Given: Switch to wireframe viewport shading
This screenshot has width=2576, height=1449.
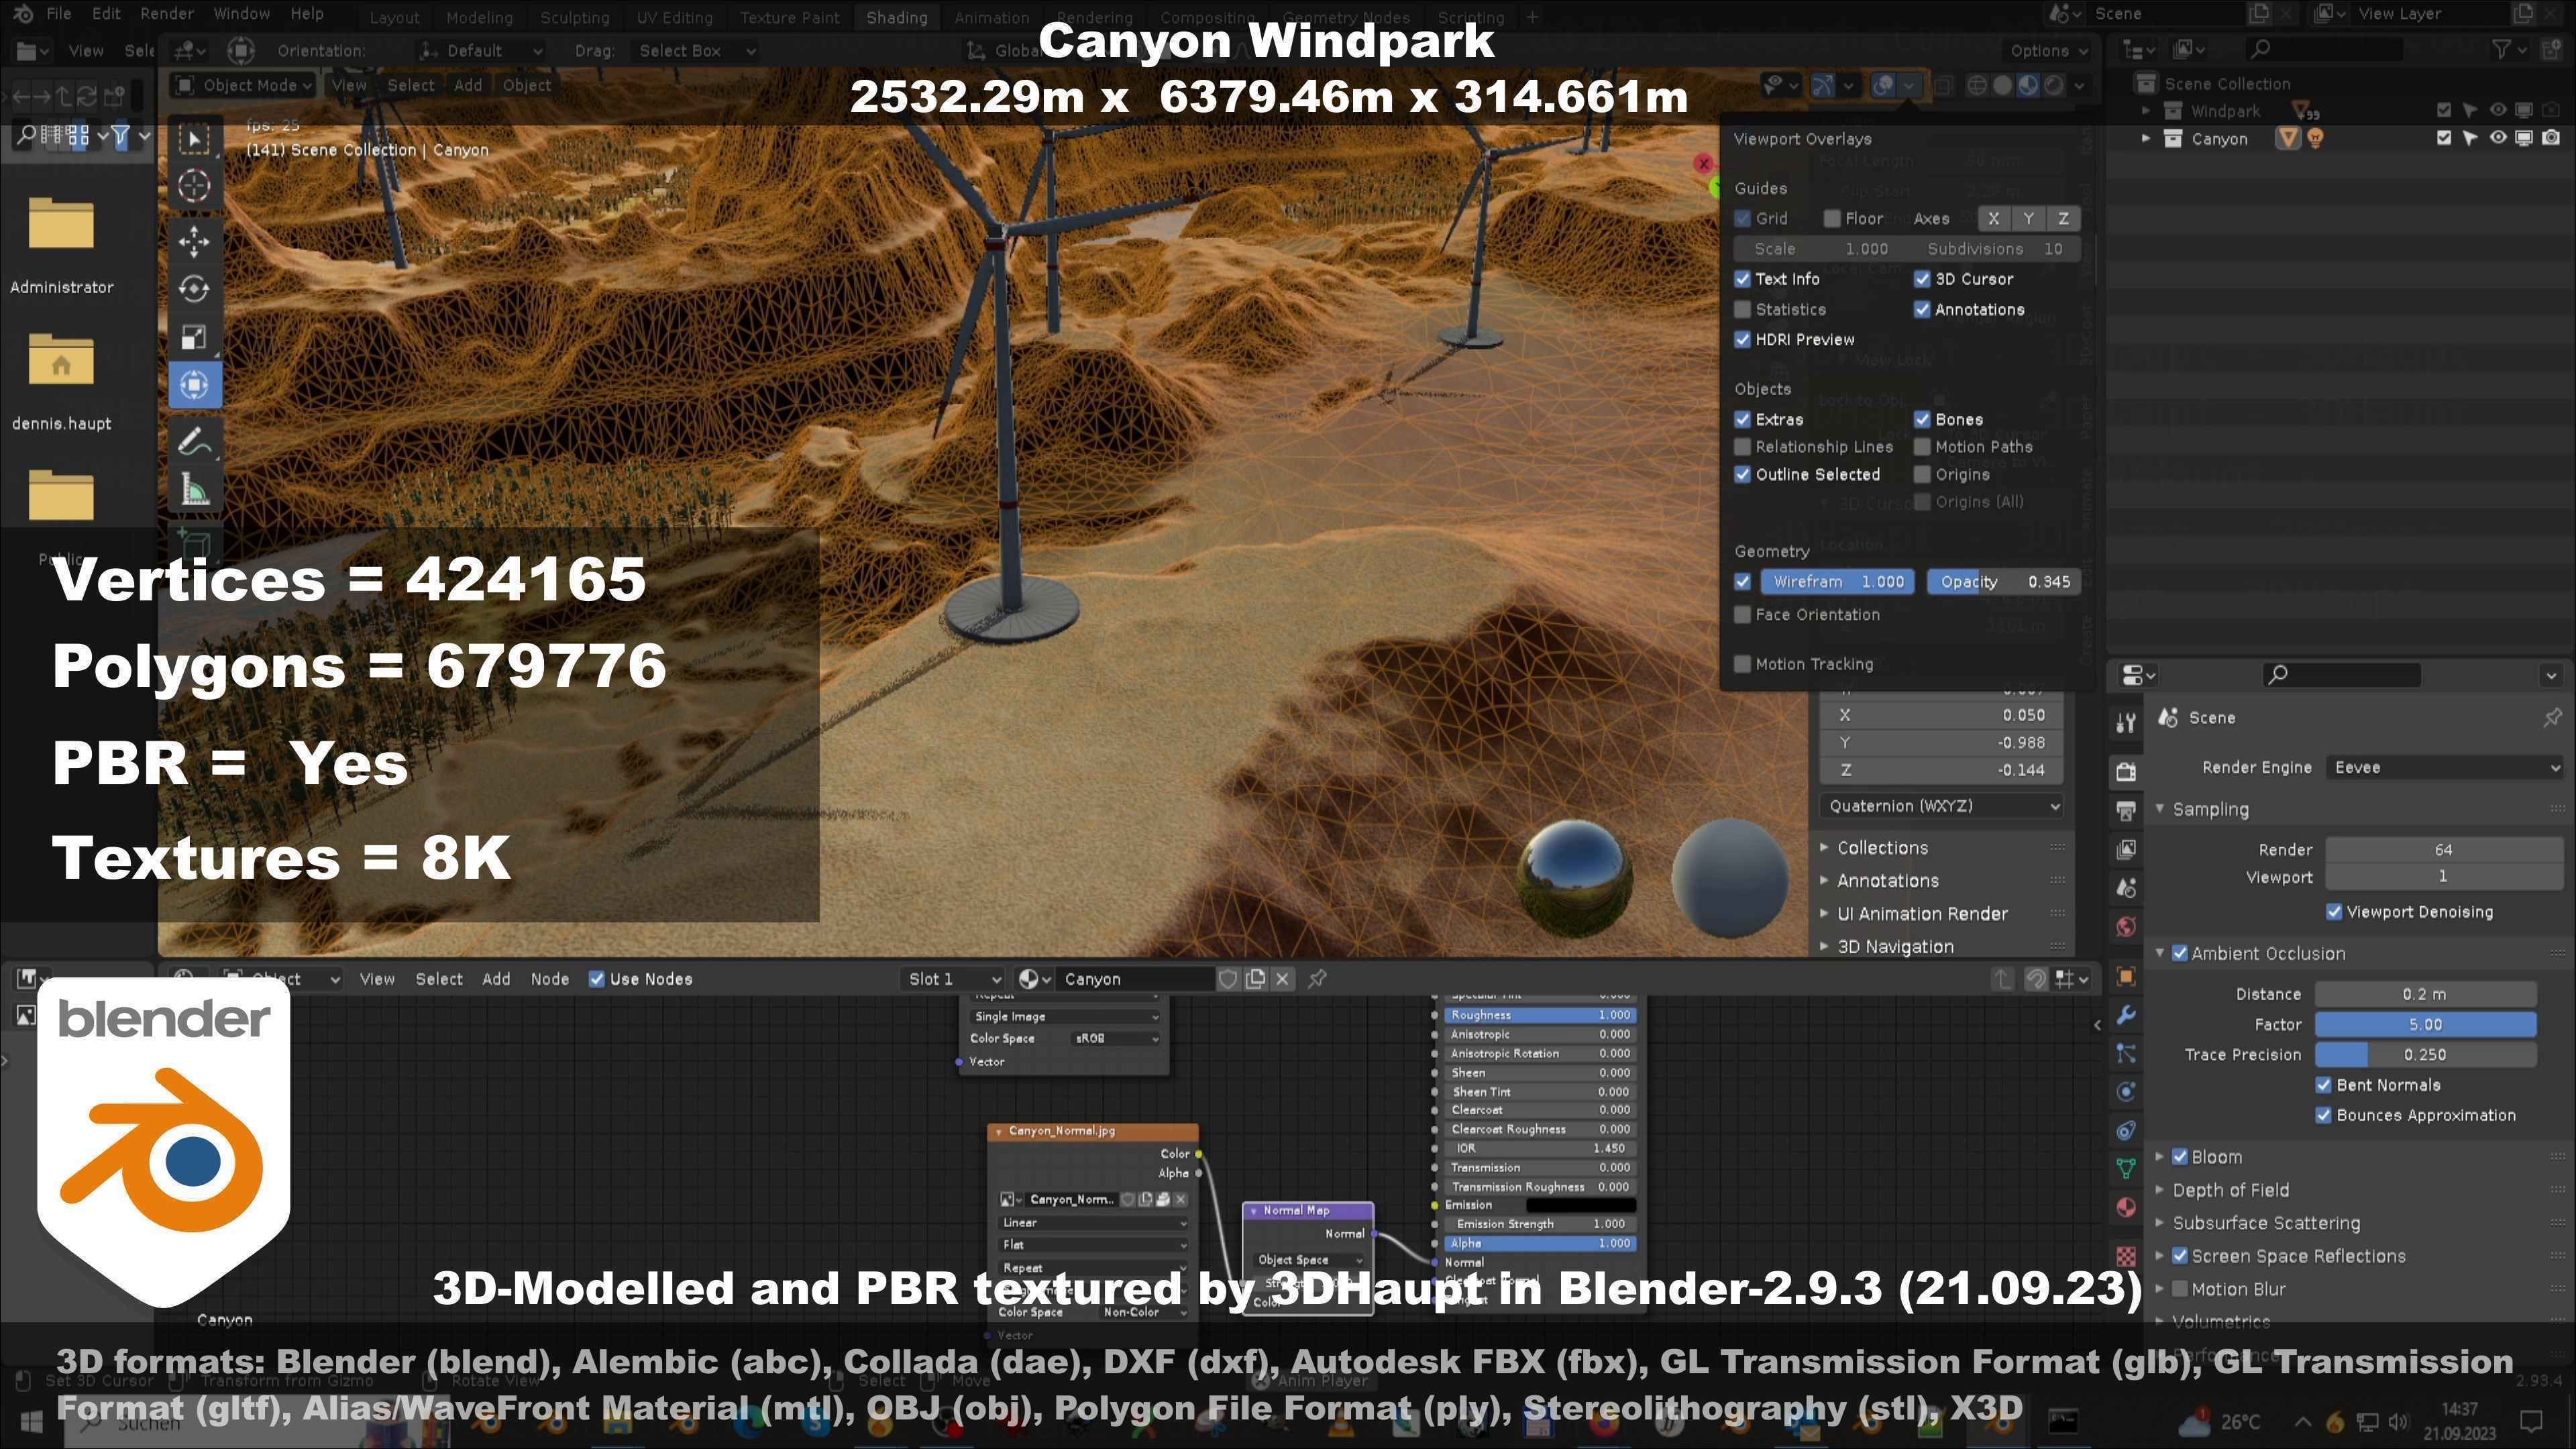Looking at the screenshot, I should 1977,85.
